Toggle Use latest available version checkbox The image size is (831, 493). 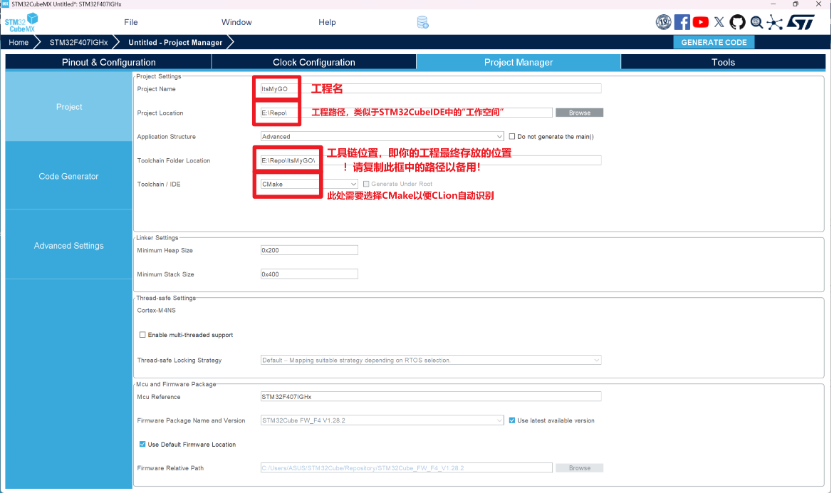[512, 420]
